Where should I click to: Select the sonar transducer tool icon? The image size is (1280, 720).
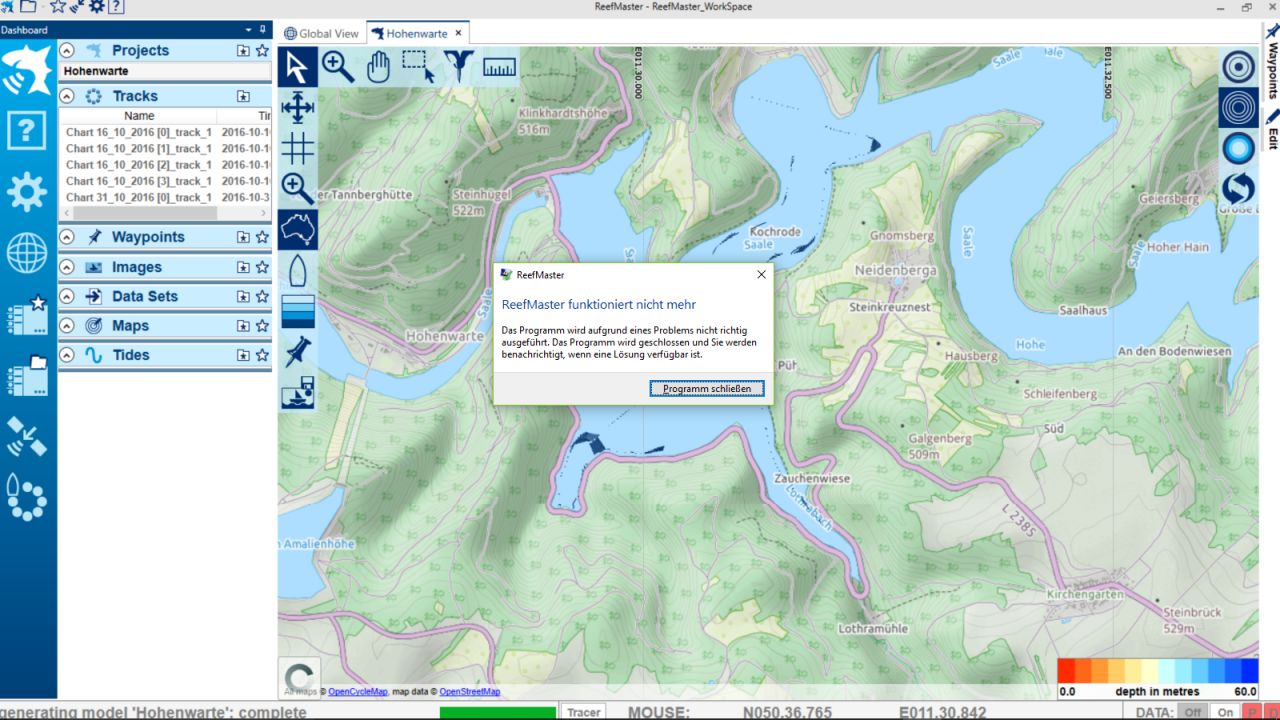(459, 67)
